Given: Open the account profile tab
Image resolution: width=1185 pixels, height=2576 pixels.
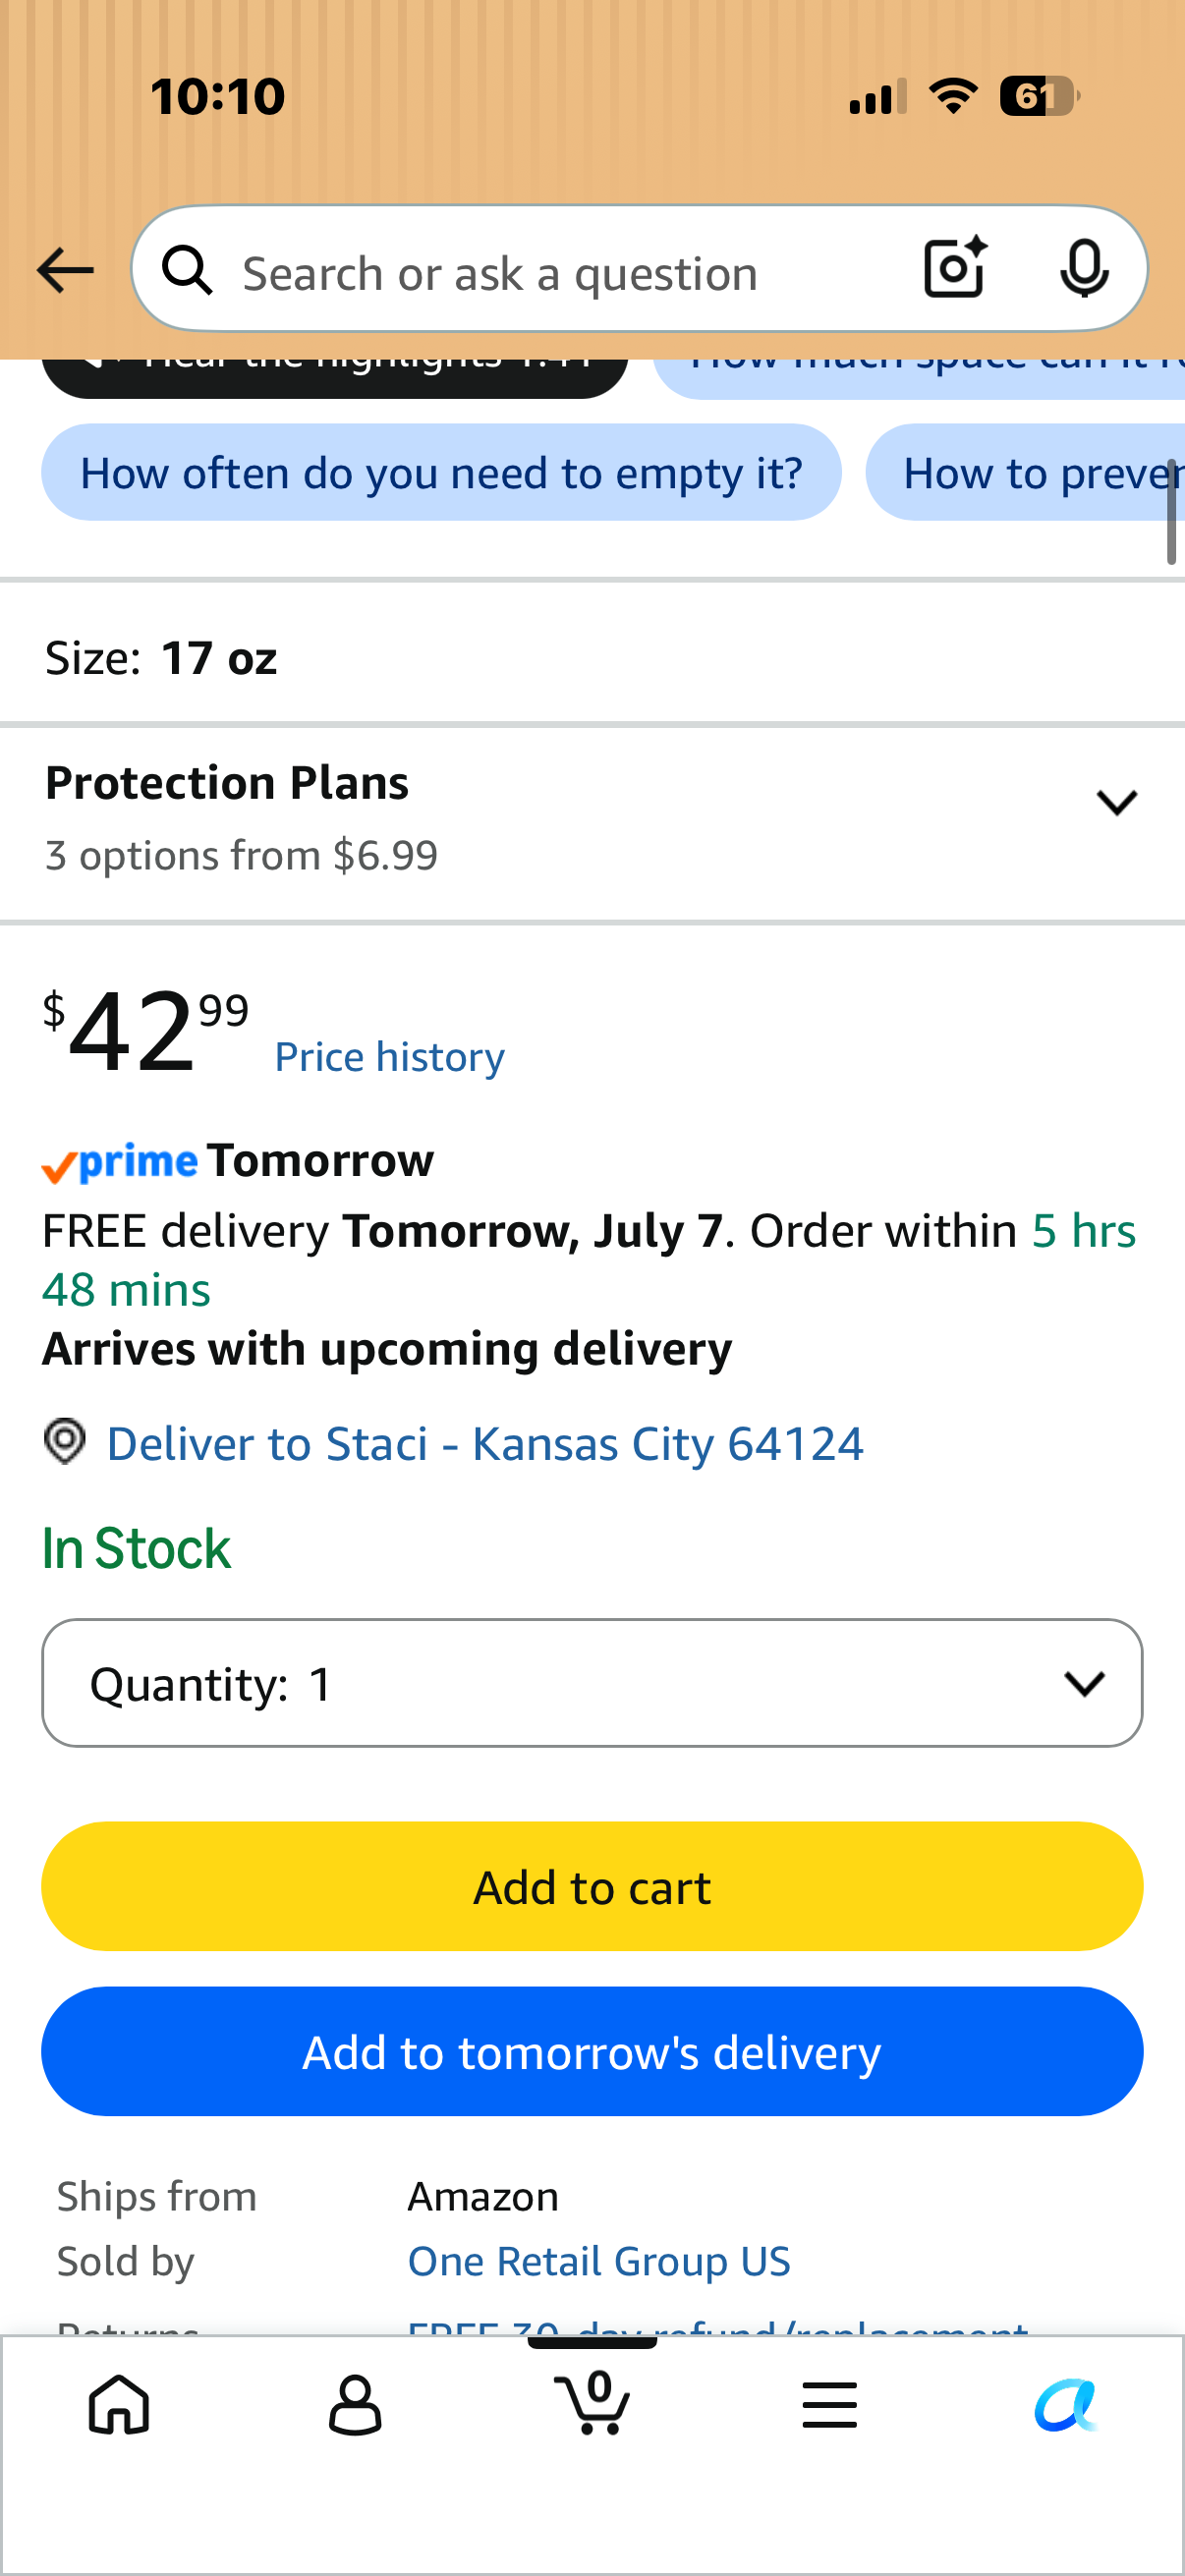Looking at the screenshot, I should [x=355, y=2404].
